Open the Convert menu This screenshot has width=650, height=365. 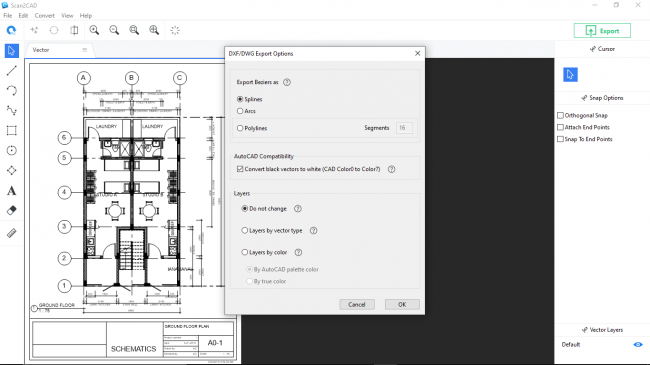45,15
